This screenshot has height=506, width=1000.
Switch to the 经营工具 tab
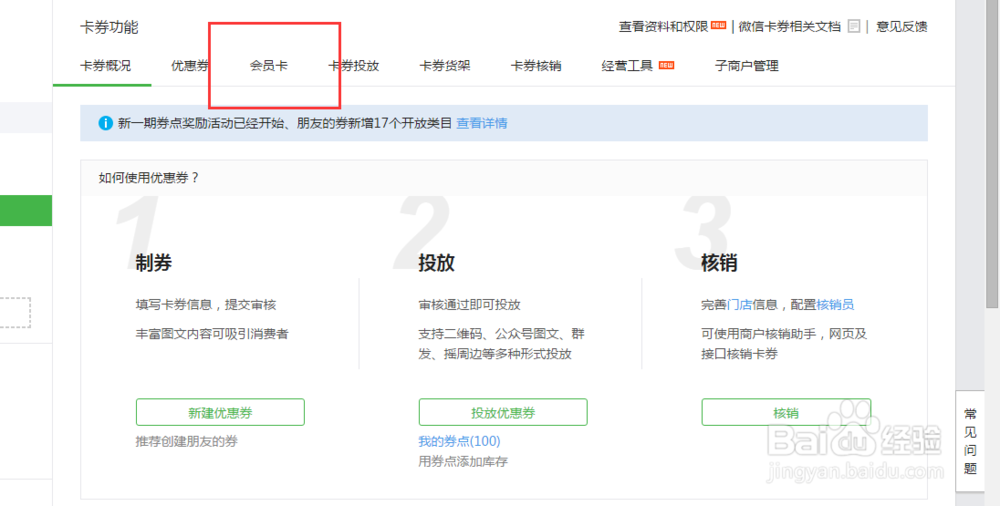(628, 66)
